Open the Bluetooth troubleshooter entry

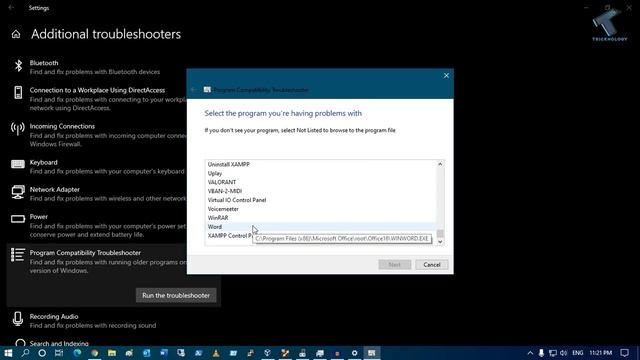pos(96,67)
